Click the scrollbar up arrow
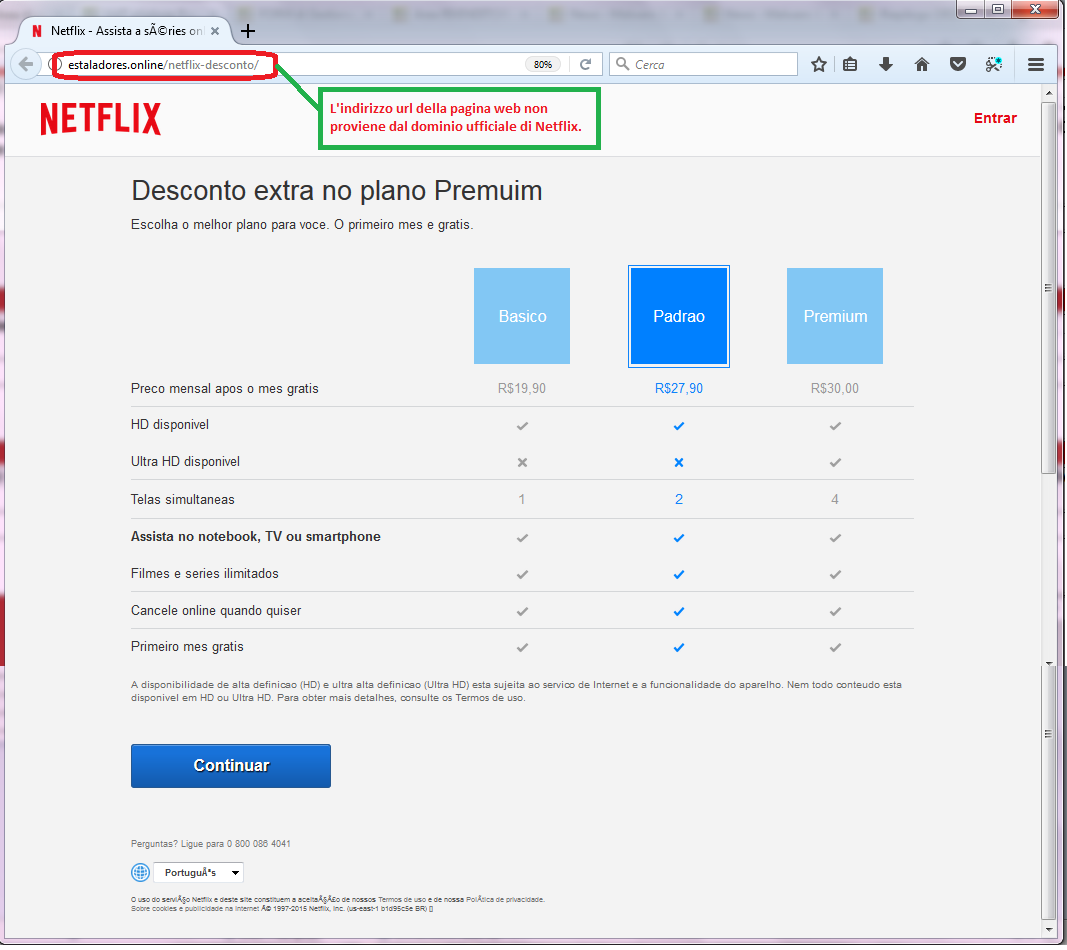This screenshot has width=1067, height=950. [x=1049, y=93]
